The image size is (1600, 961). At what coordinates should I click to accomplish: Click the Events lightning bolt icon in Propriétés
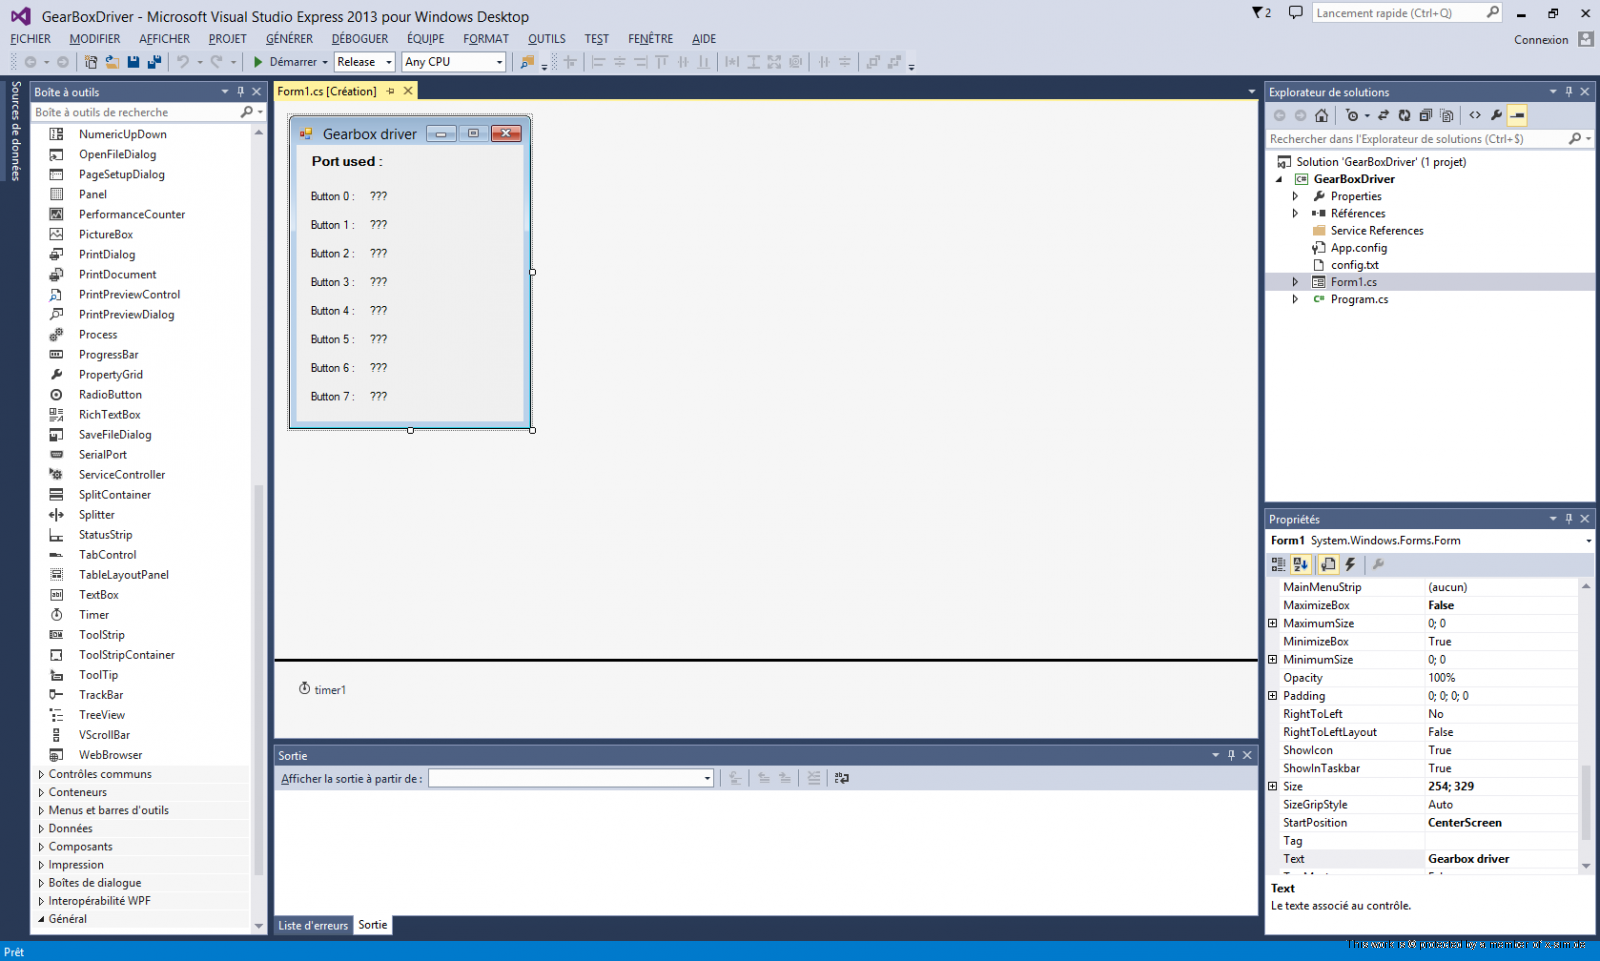coord(1350,565)
